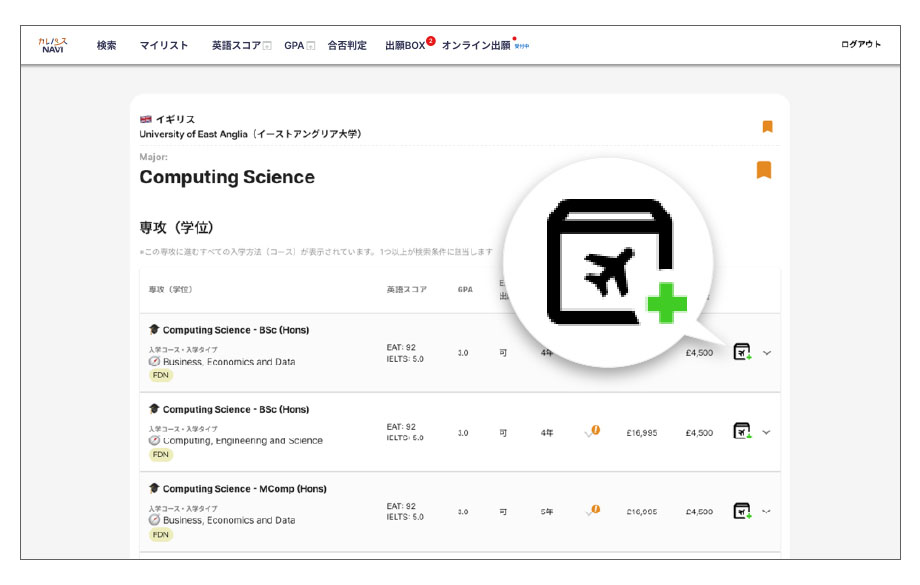
Task: Click the UK flag icon
Action: [x=146, y=120]
